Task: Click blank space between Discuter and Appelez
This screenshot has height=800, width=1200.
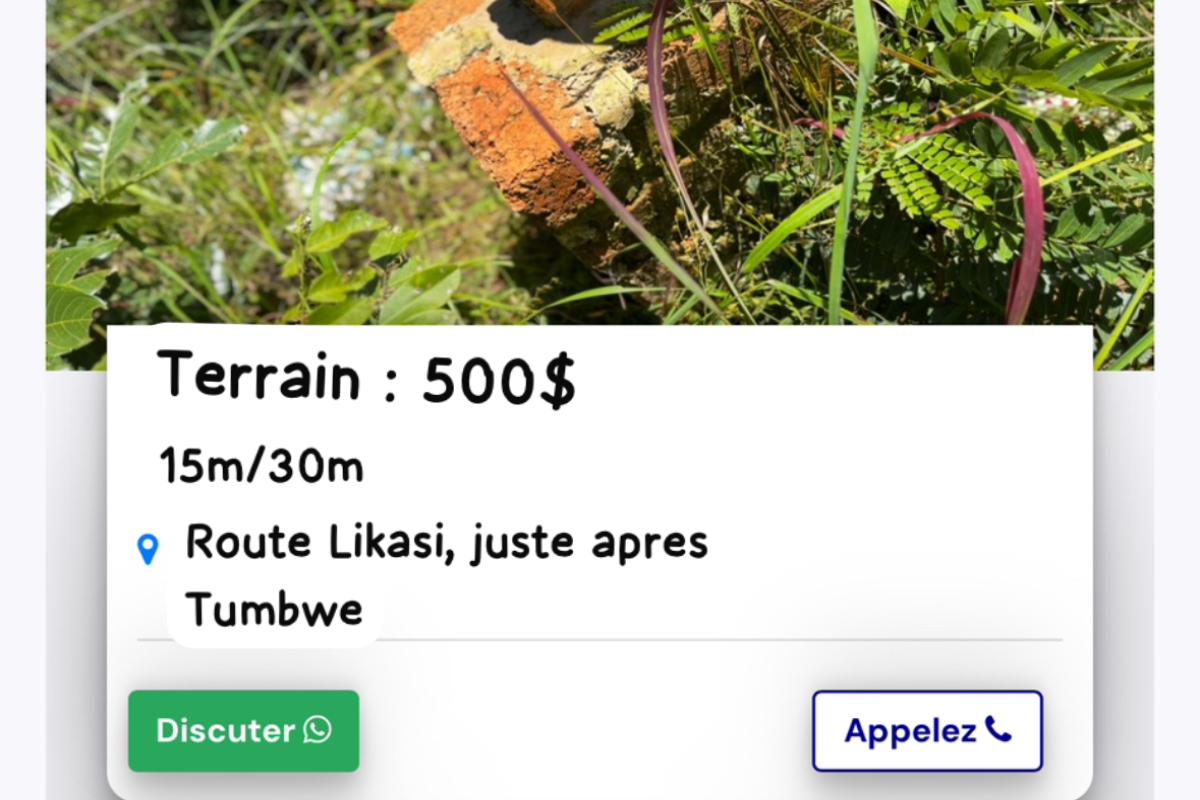Action: coord(585,731)
